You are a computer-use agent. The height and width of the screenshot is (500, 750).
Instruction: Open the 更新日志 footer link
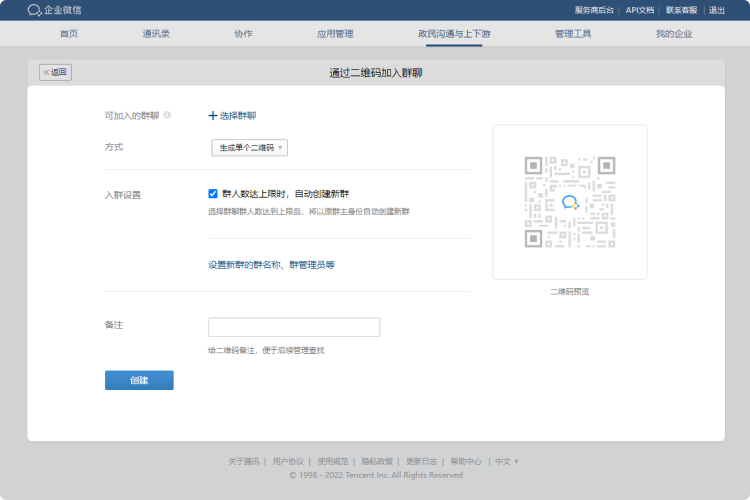(421, 461)
